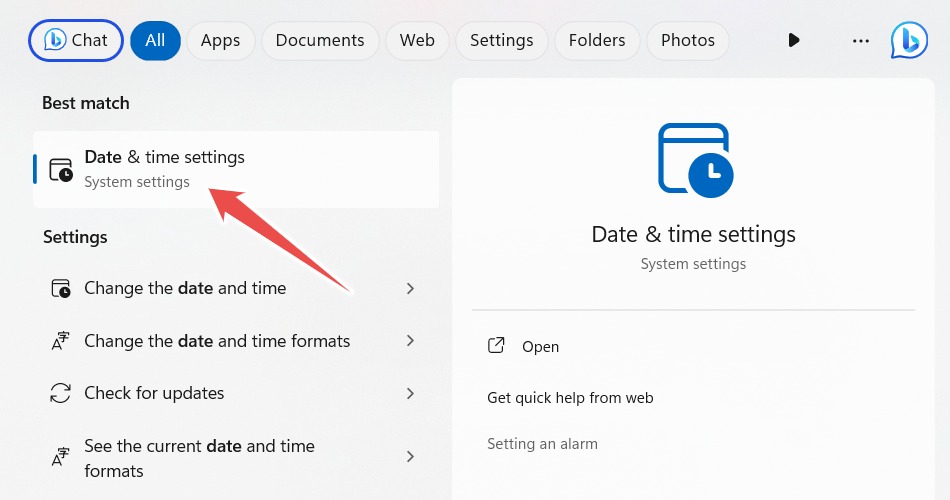Click the calendar clock icon beside Best match result
The width and height of the screenshot is (950, 500).
coord(61,170)
